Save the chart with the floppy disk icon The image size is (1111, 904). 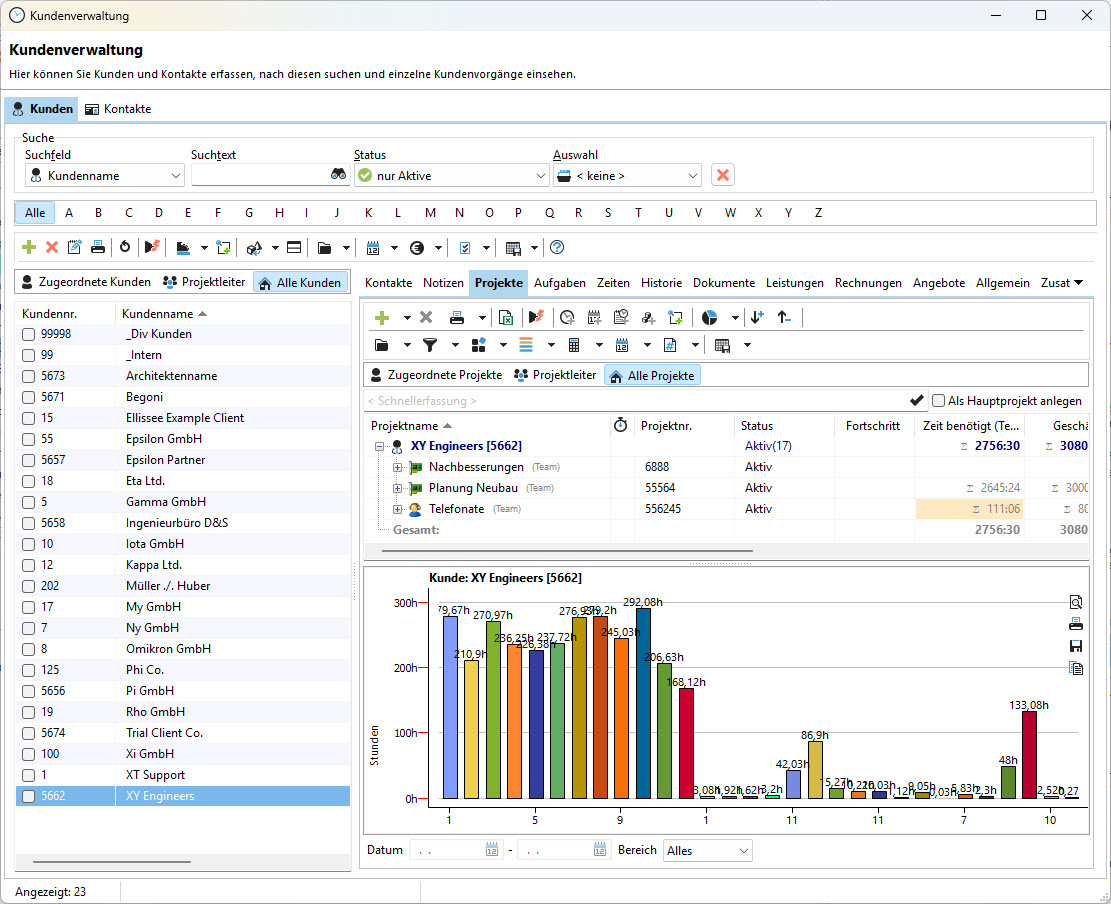pos(1076,646)
